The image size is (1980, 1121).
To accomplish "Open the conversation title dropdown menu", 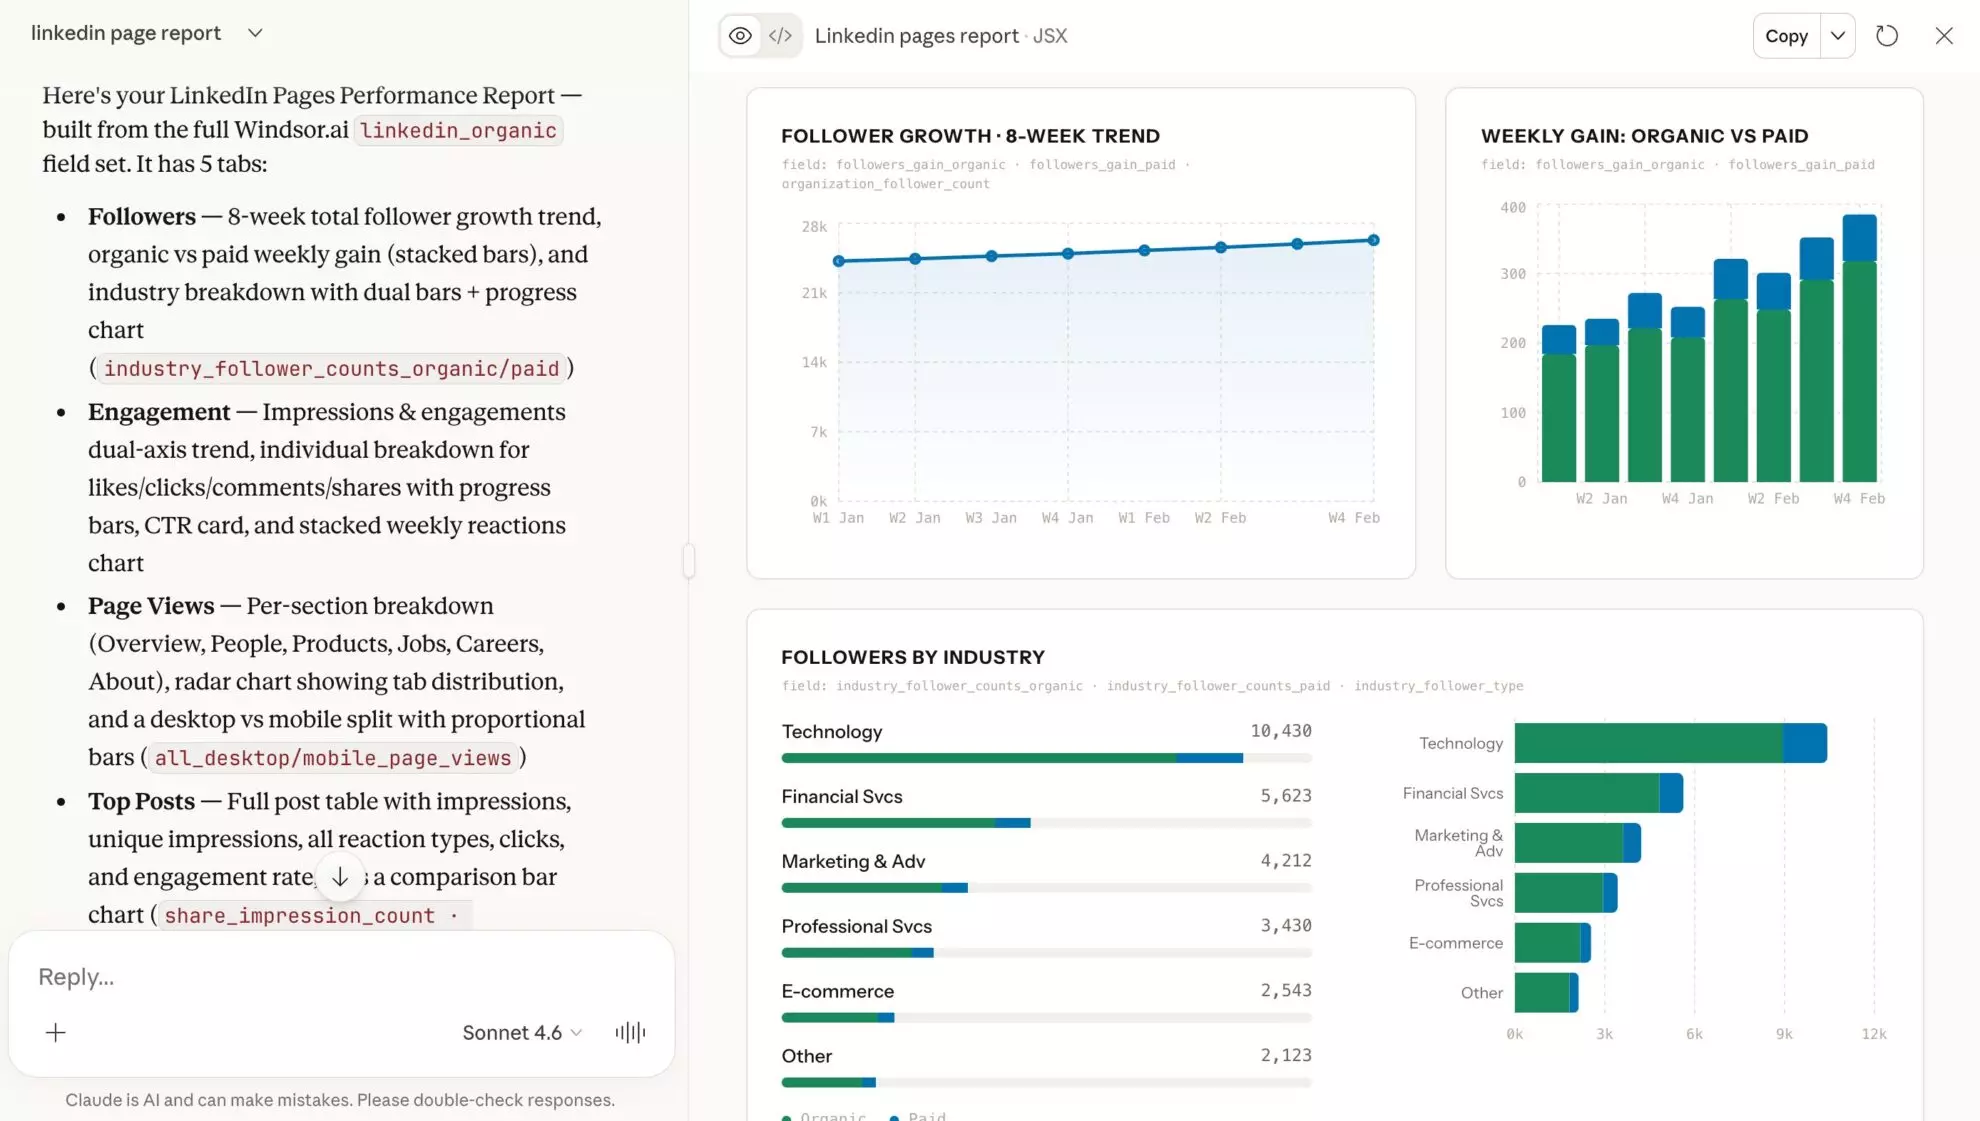I will click(x=254, y=33).
